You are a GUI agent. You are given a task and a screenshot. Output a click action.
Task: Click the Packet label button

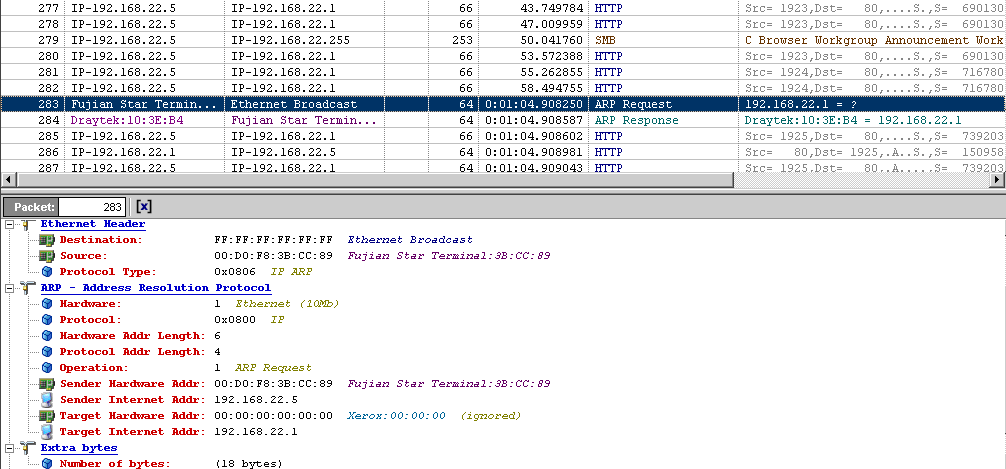coord(31,207)
